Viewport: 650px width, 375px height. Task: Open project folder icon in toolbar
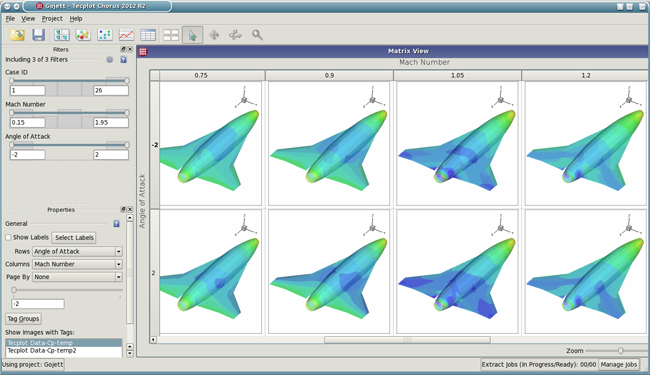point(17,35)
